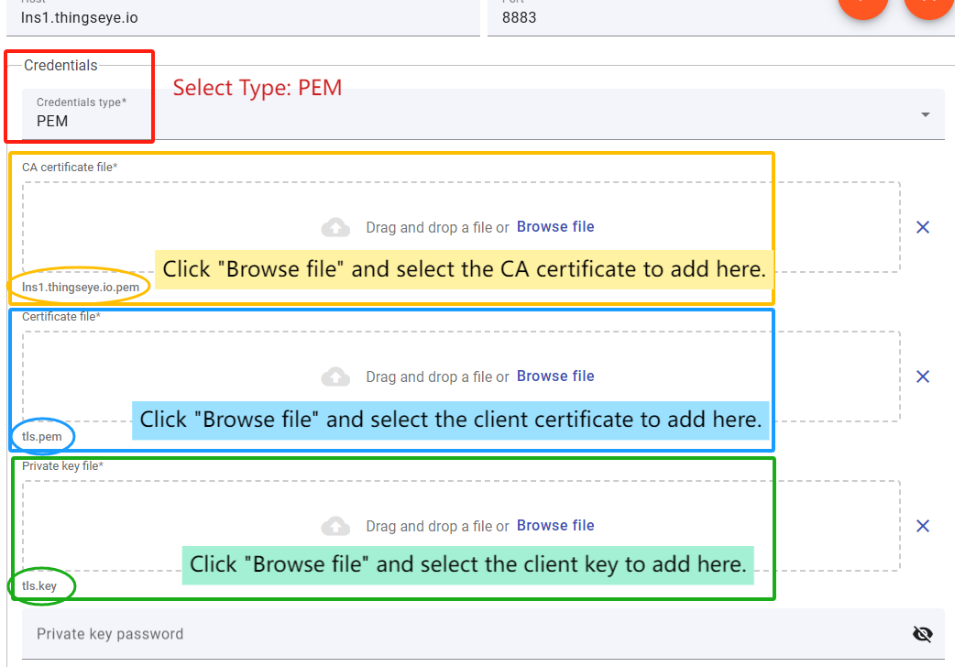Click the 'Drag and drop a file or' text for Certificate file
Image resolution: width=955 pixels, height=671 pixels.
tap(437, 377)
